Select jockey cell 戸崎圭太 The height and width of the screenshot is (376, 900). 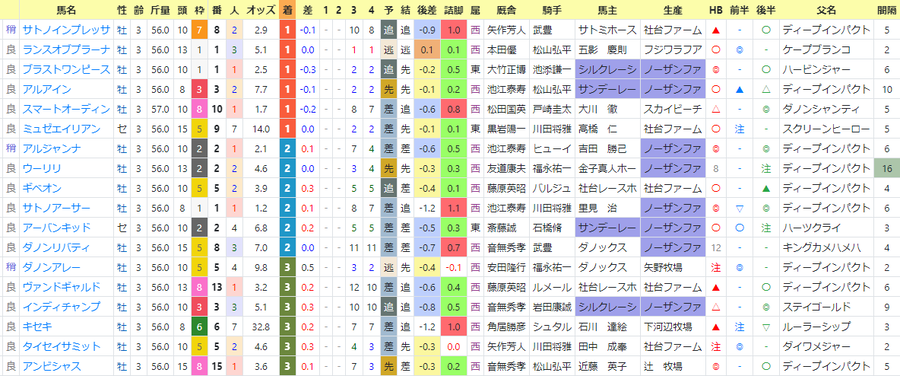[x=552, y=109]
